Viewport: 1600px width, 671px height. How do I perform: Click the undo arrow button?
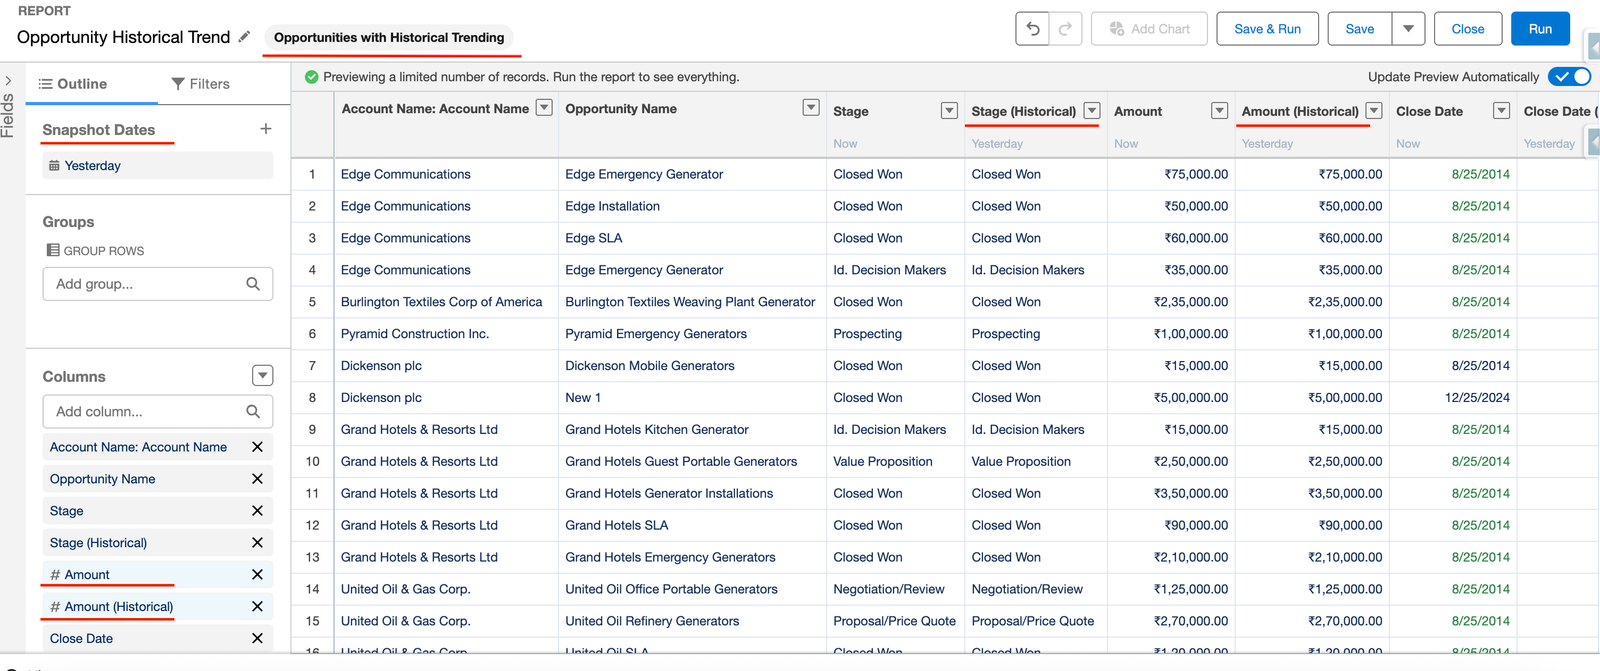[1033, 29]
